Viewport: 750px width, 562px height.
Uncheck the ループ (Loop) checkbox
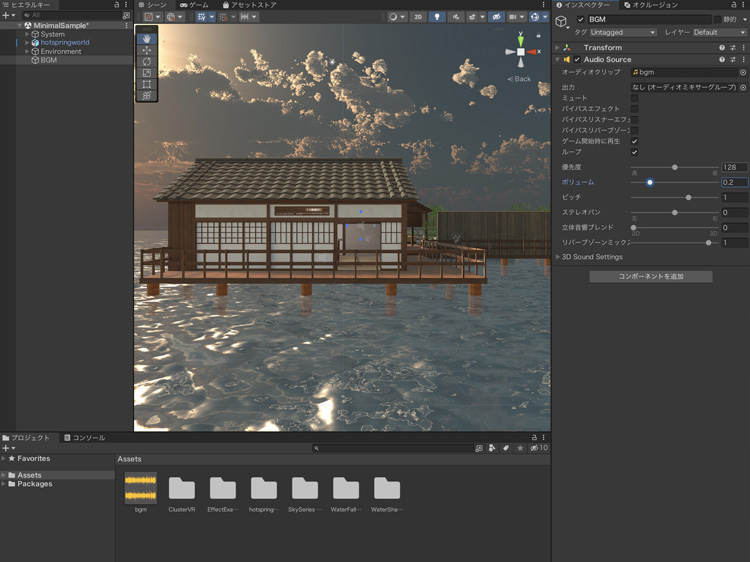pyautogui.click(x=634, y=152)
